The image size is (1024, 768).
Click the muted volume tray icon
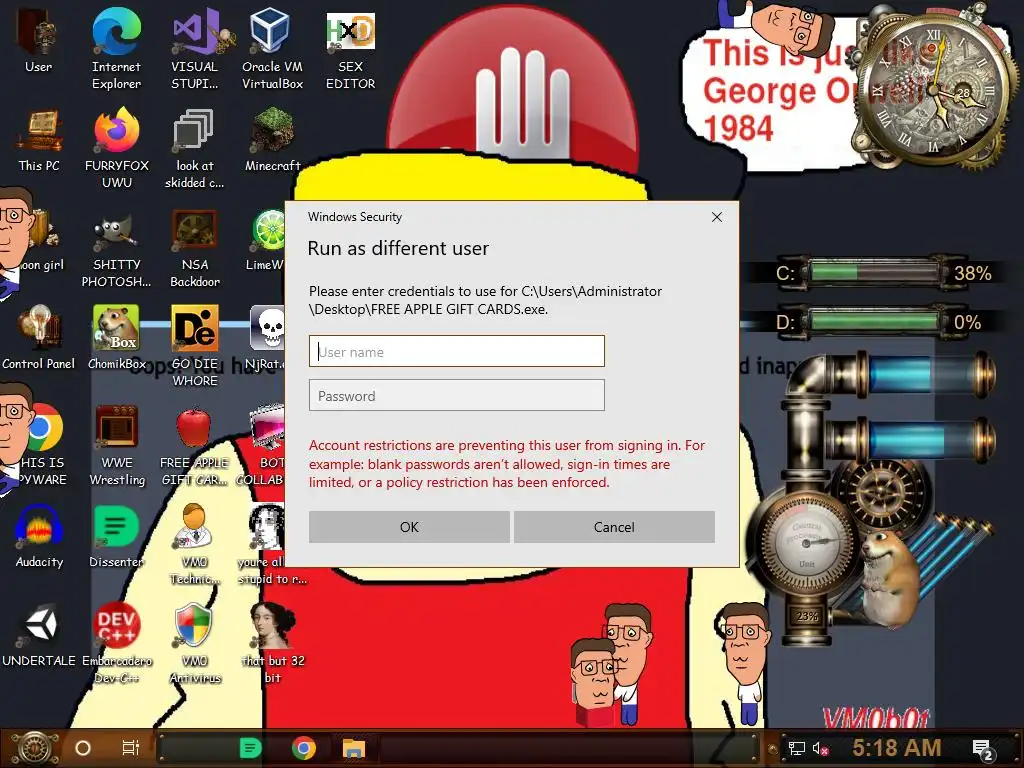820,748
